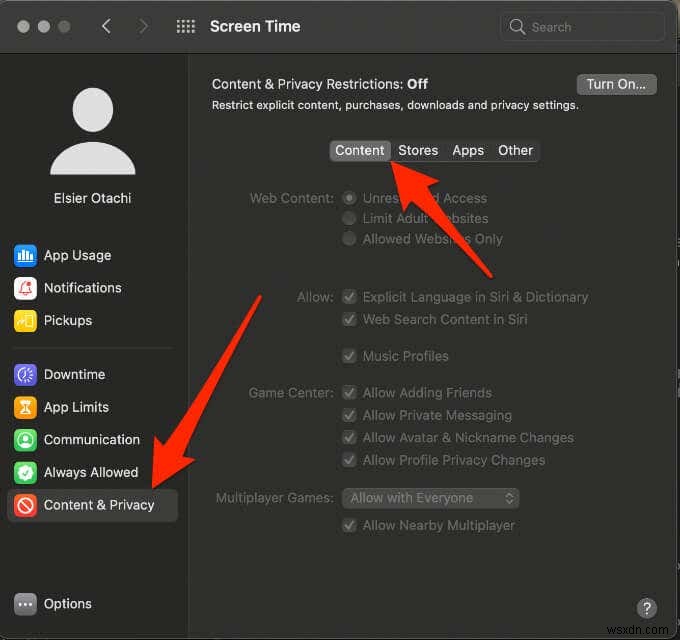Open help with the question mark button
Screen dimensions: 680x640
point(647,608)
